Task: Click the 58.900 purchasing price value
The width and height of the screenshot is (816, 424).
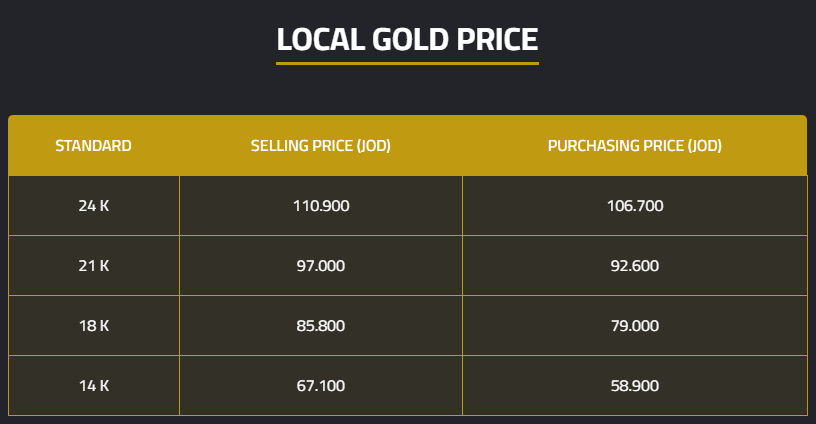Action: (634, 385)
